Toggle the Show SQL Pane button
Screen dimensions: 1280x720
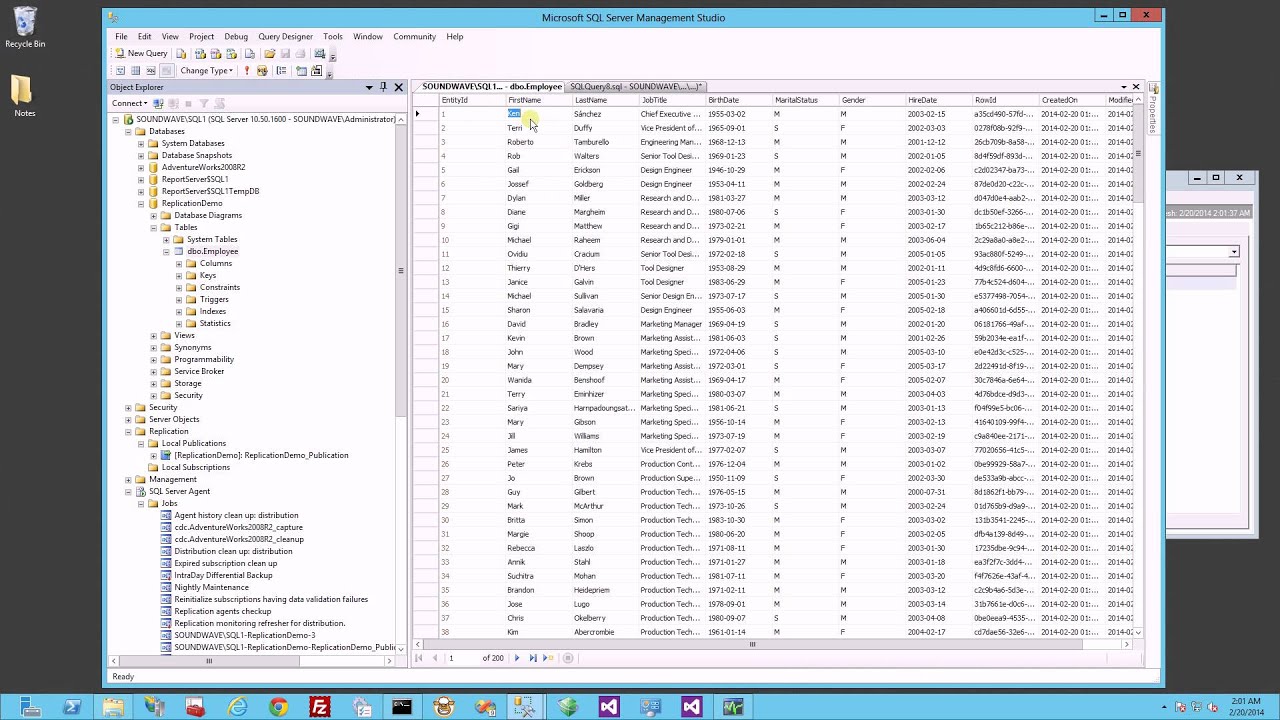tap(151, 71)
